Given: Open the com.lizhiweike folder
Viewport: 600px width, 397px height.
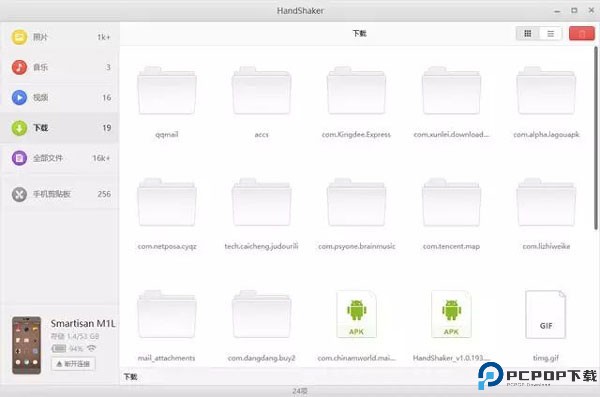Looking at the screenshot, I should click(x=546, y=202).
